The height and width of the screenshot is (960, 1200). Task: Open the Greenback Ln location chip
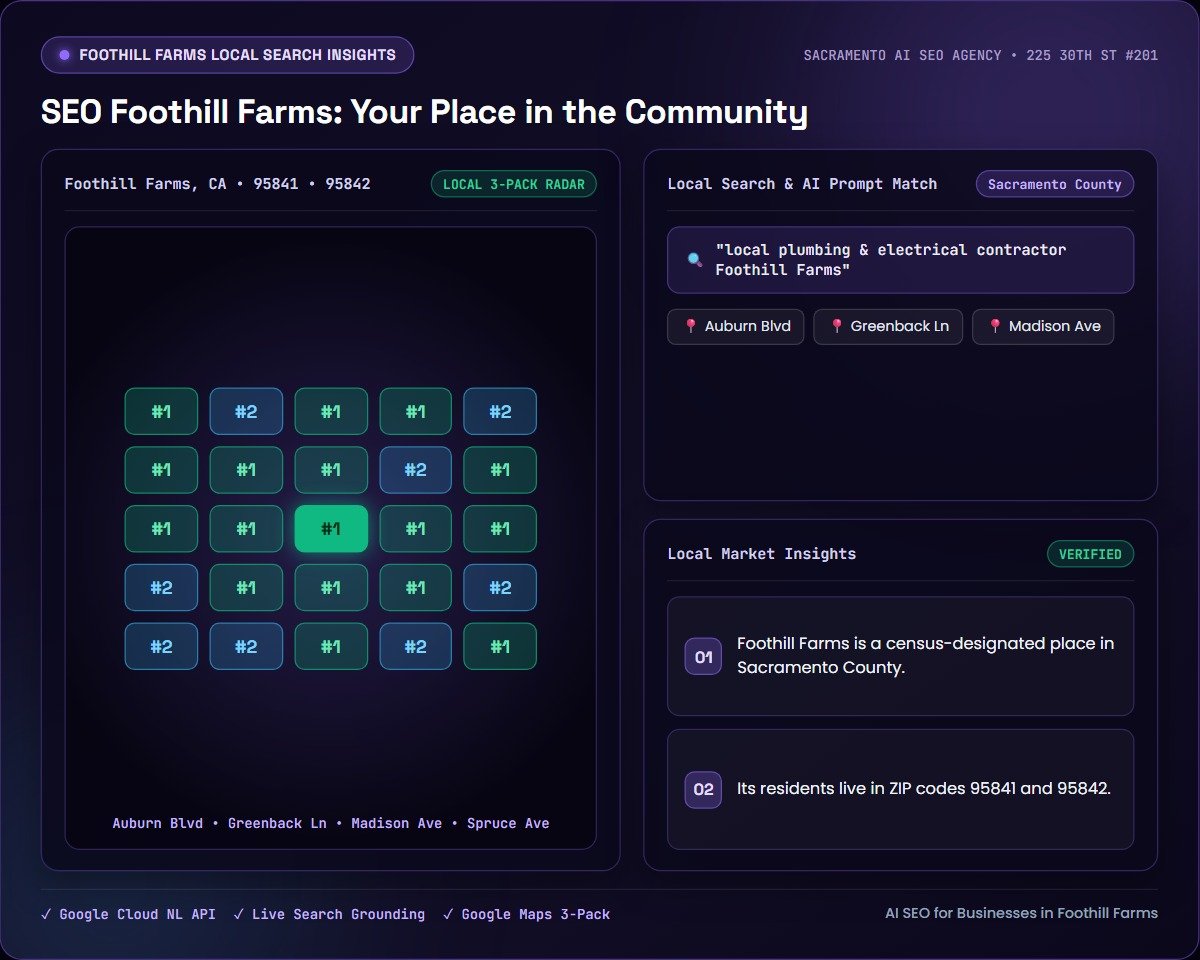(x=889, y=326)
